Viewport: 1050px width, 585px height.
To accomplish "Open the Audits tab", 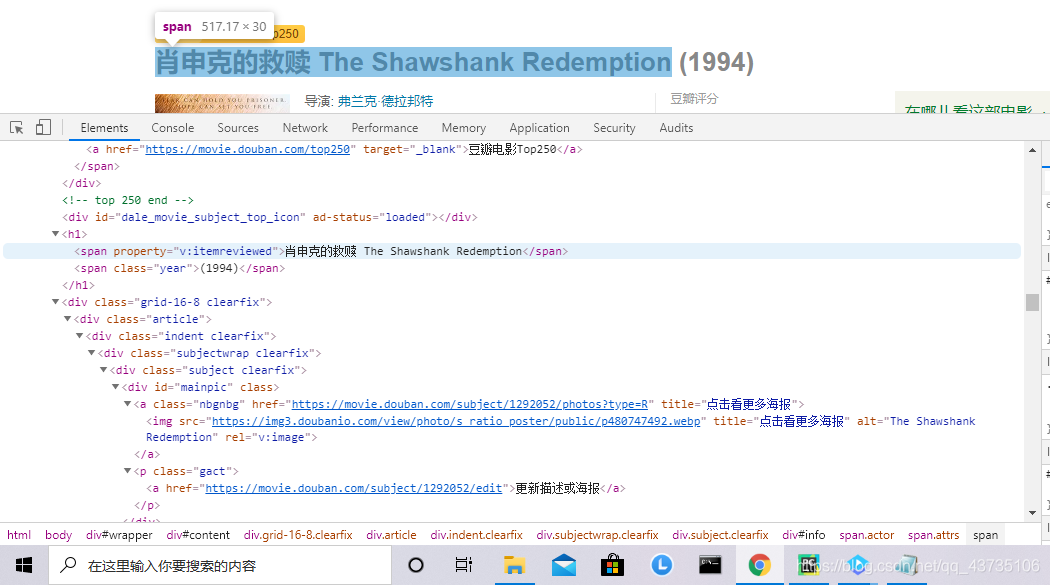I will coord(676,128).
